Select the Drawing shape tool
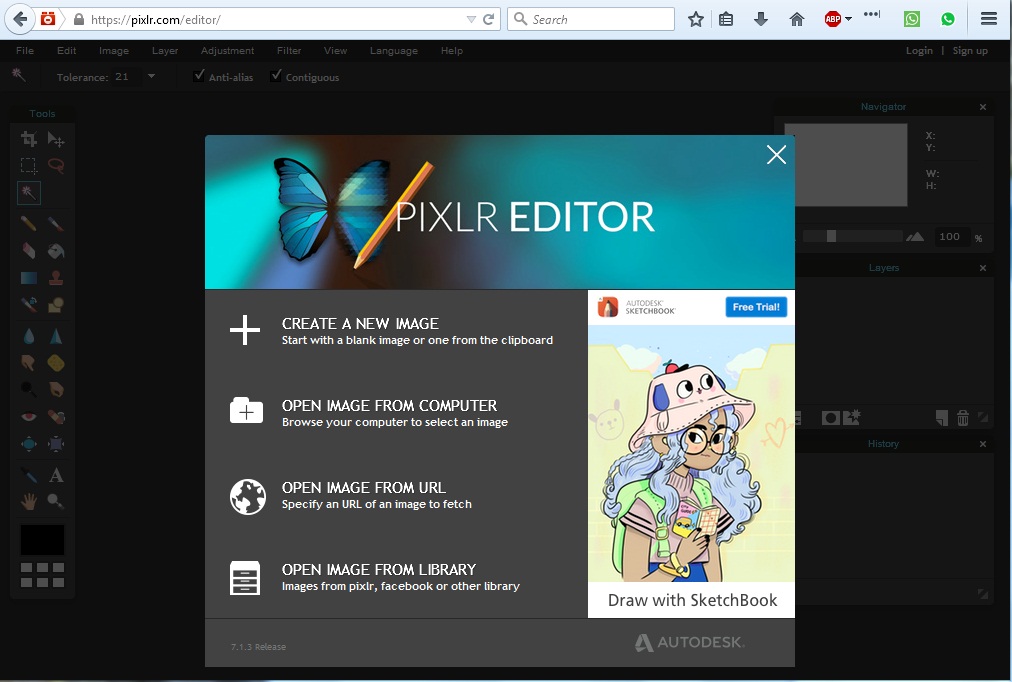The image size is (1012, 682). (56, 305)
